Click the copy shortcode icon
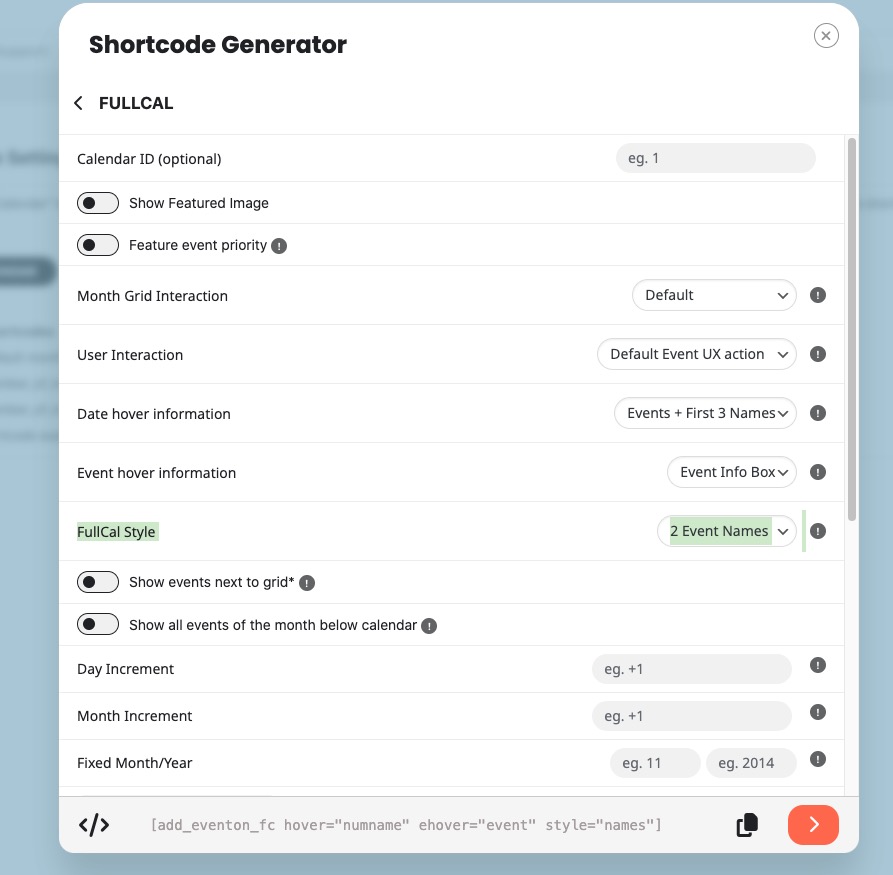This screenshot has height=875, width=893. [746, 825]
